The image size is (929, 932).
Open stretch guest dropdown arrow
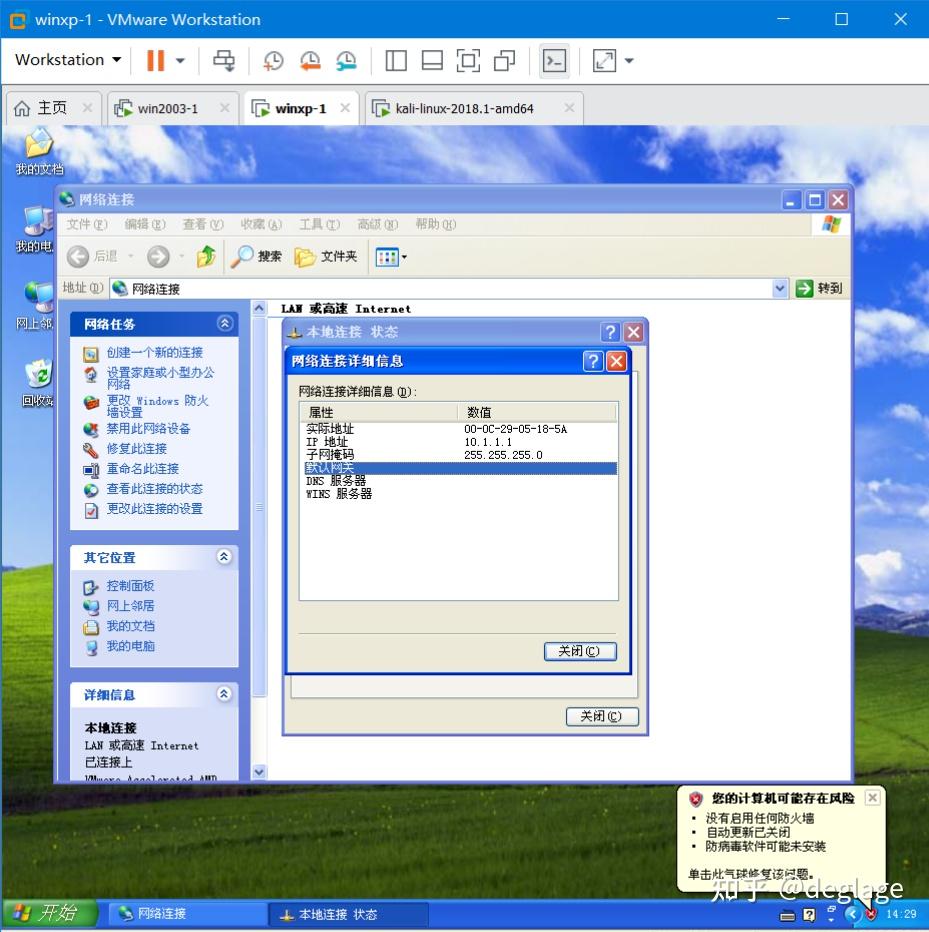tap(629, 60)
